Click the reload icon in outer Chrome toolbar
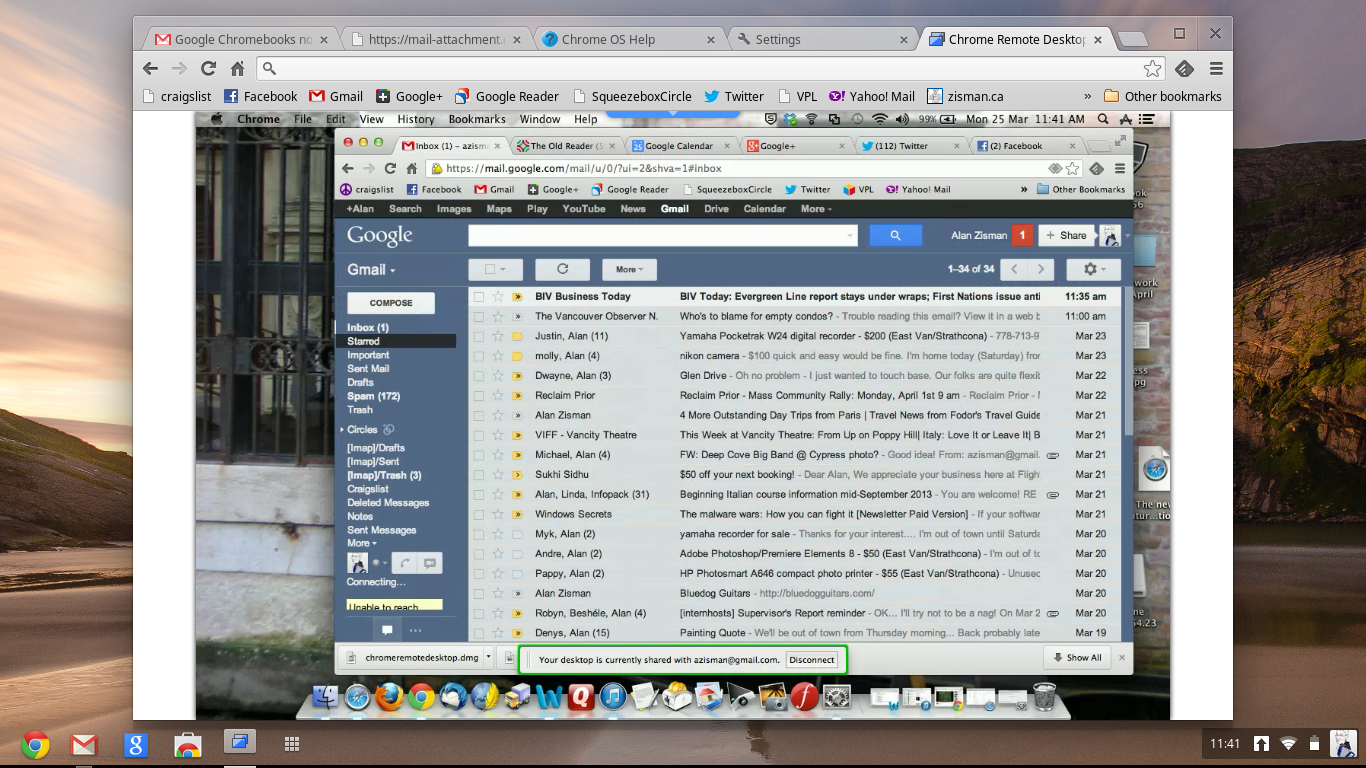The width and height of the screenshot is (1366, 768). pos(208,68)
